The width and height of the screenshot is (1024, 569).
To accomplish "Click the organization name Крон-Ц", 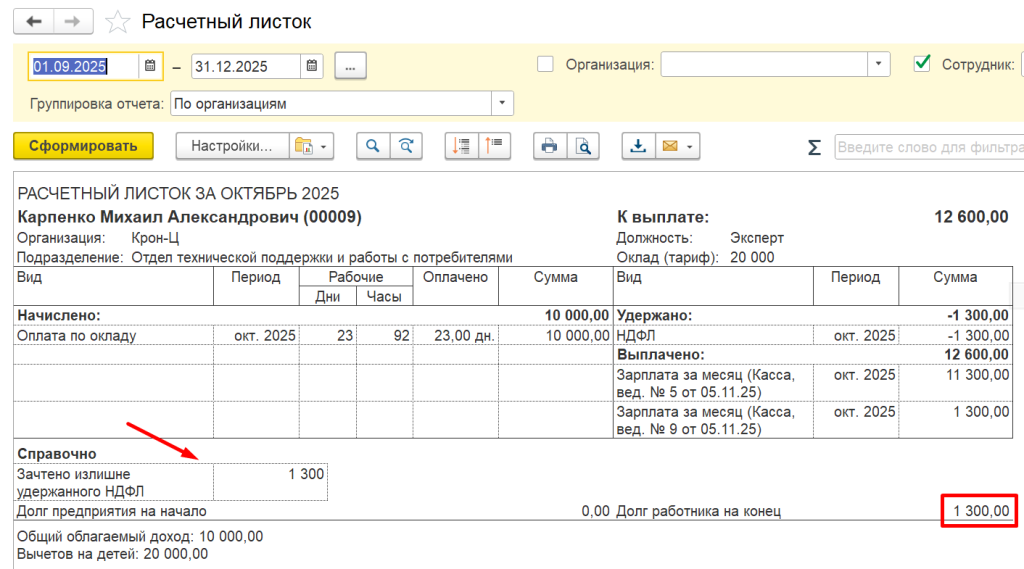I will pos(155,238).
